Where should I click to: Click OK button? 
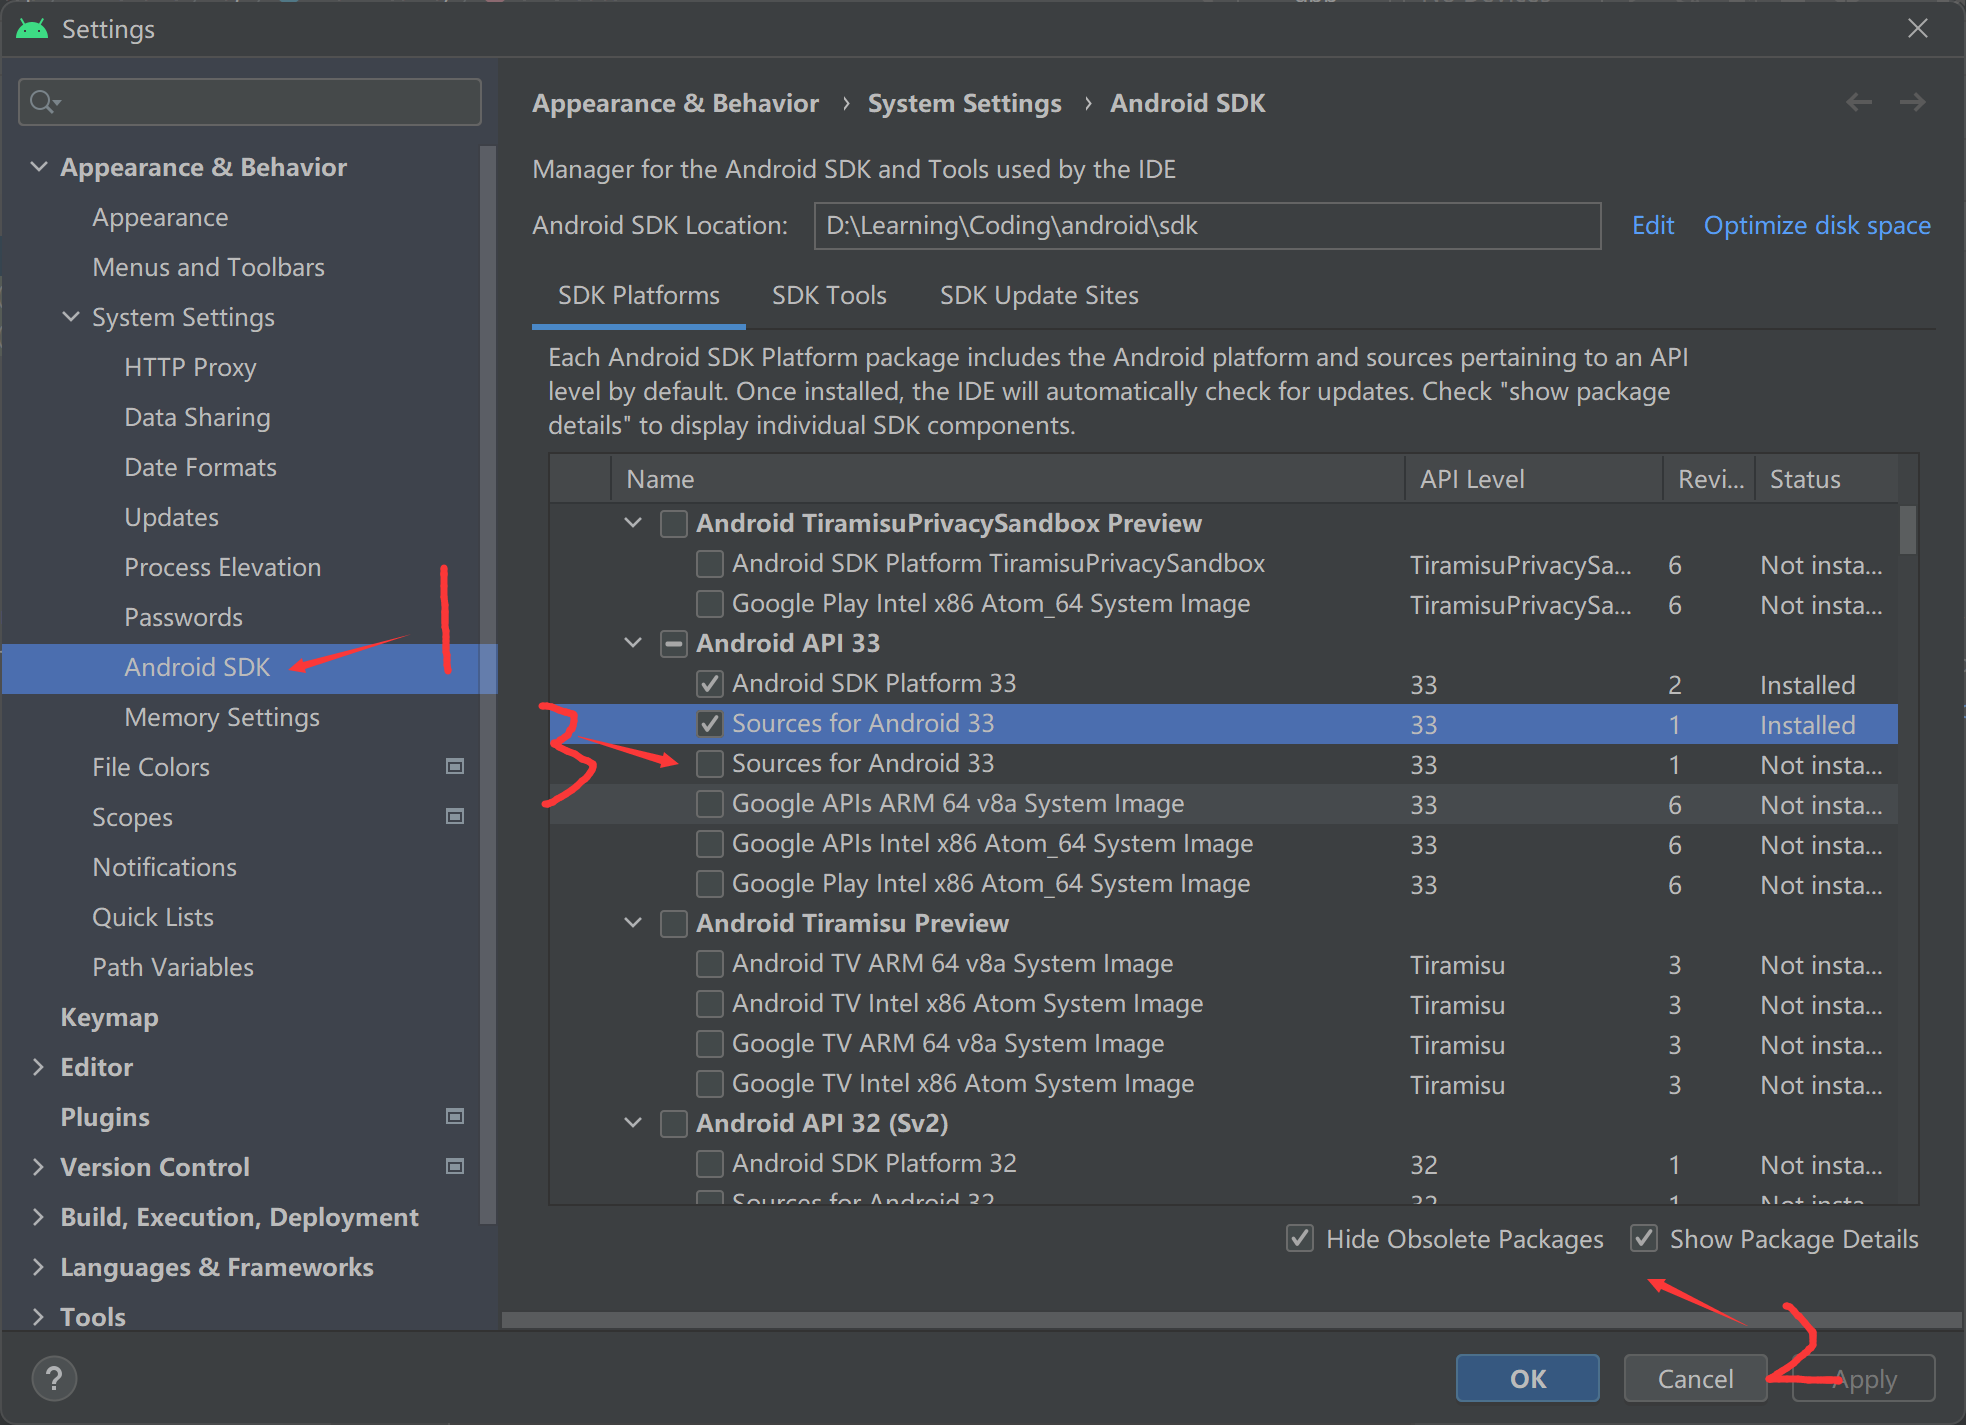pyautogui.click(x=1527, y=1379)
